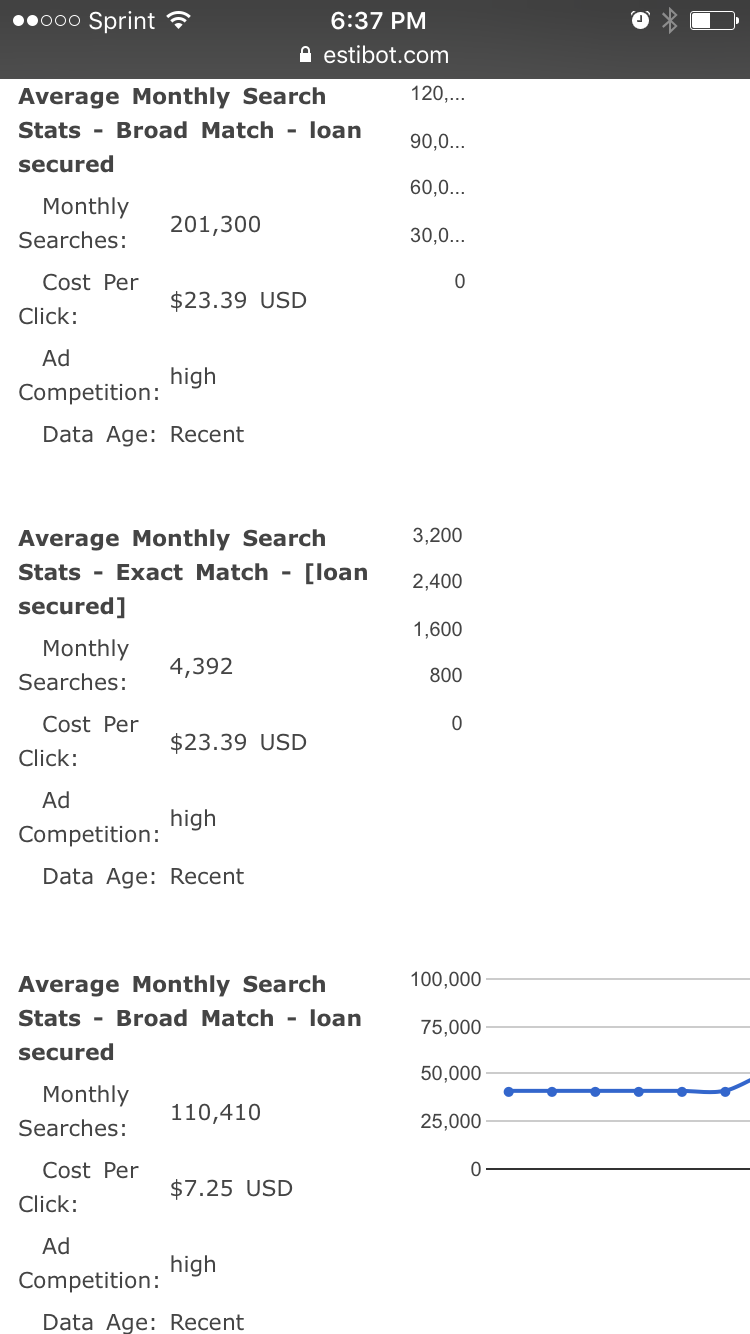
Task: Click the first data point on blue line chart
Action: (509, 1091)
